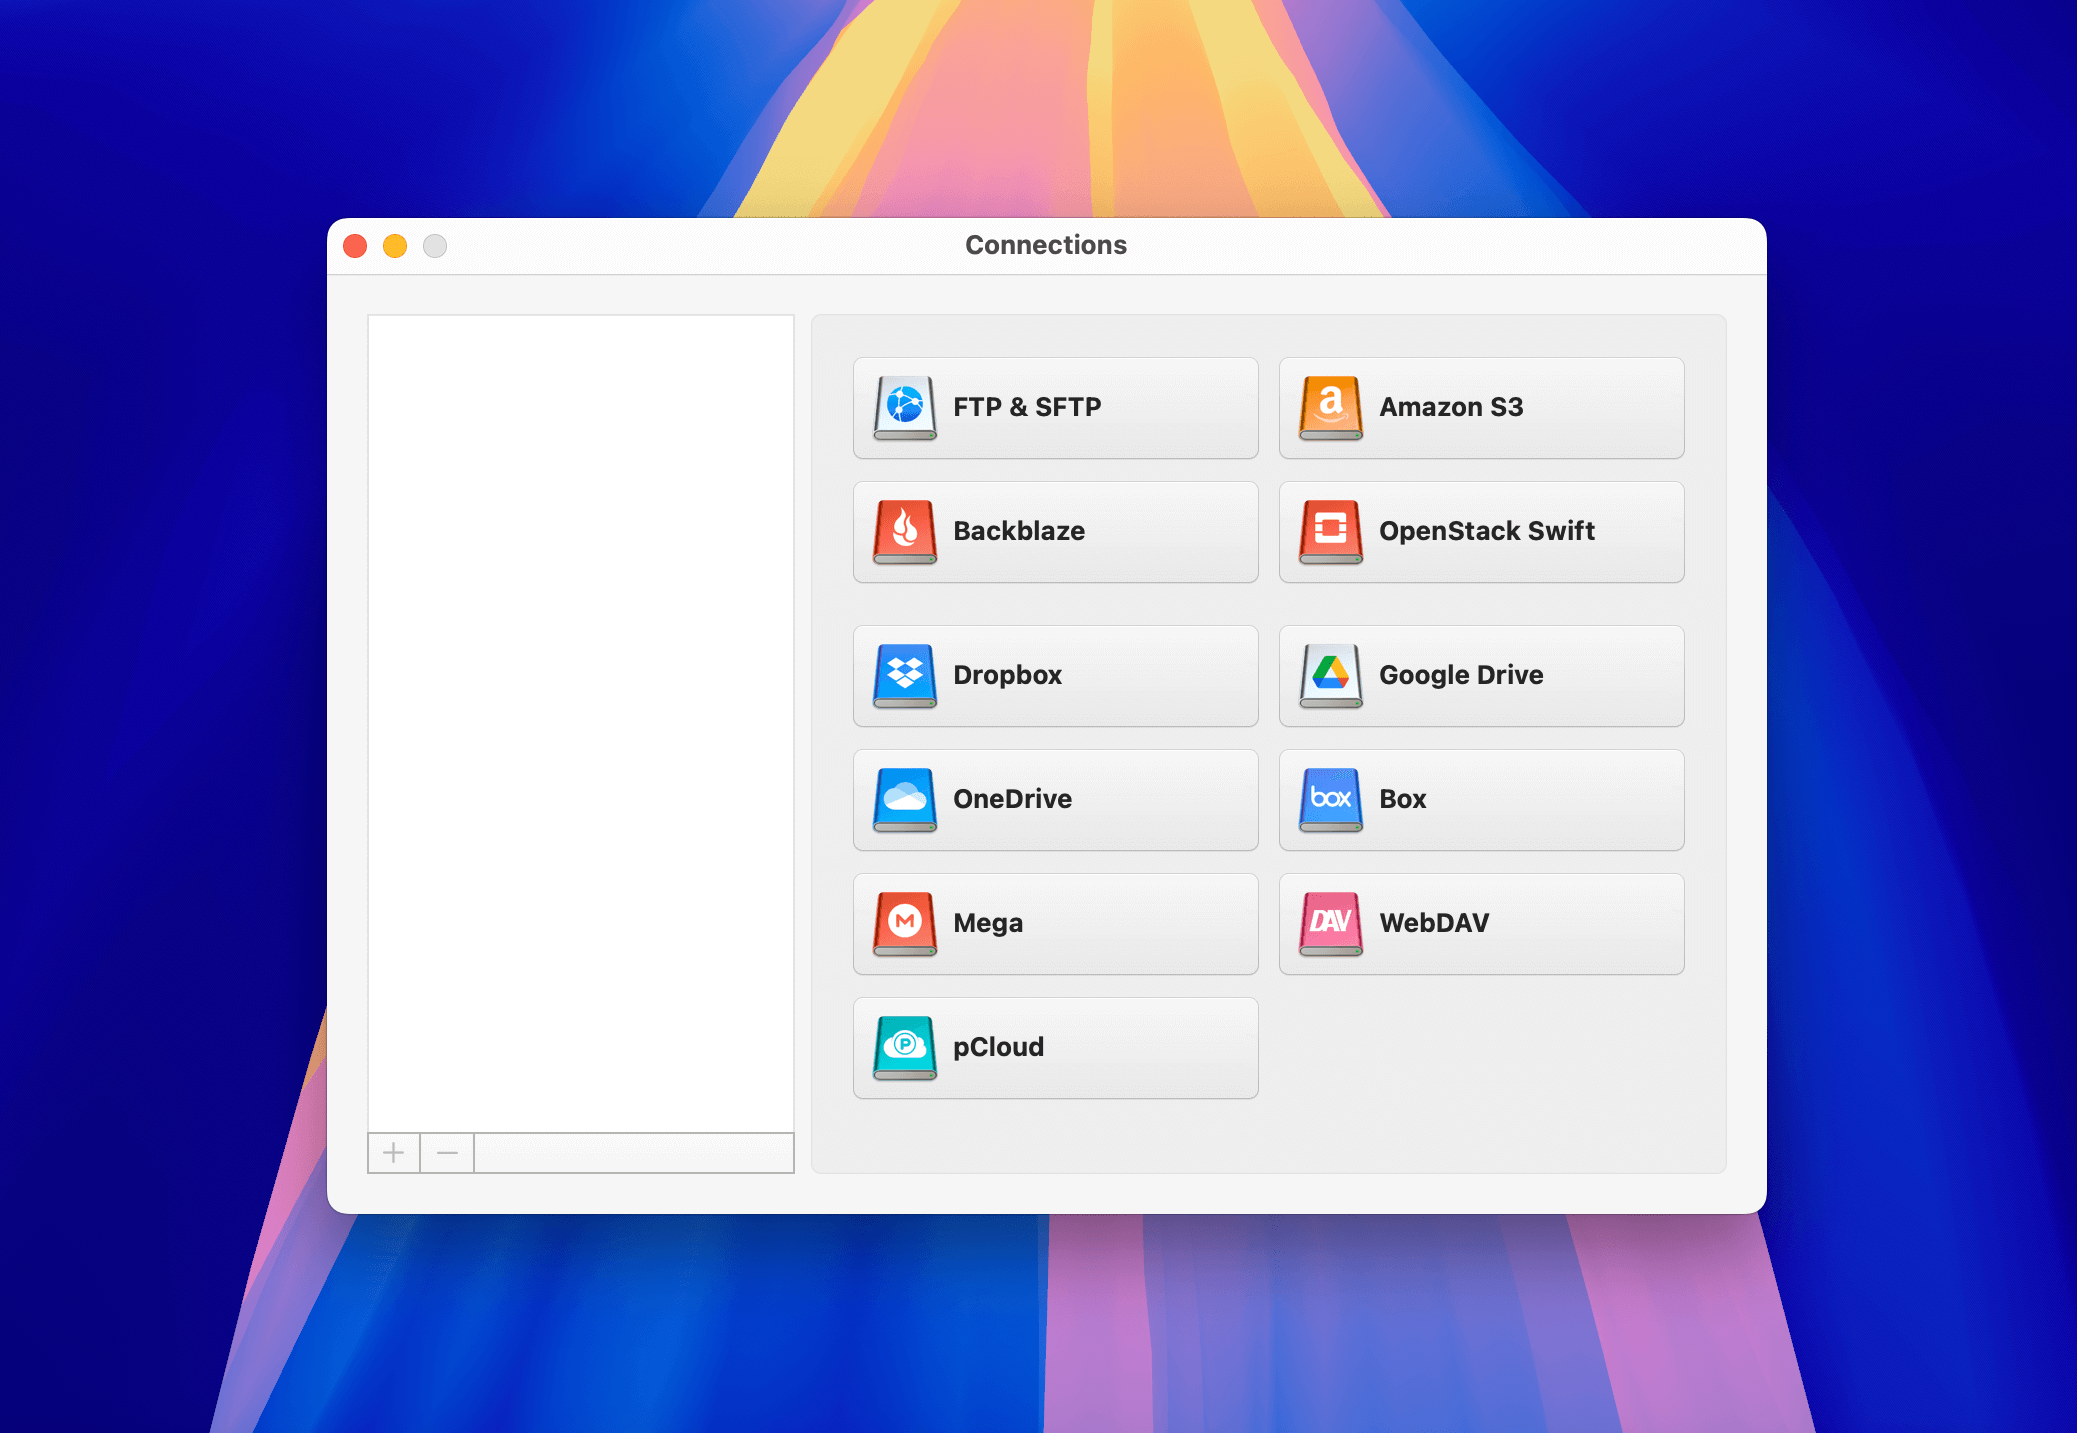Viewport: 2077px width, 1433px height.
Task: Click the OpenStack Swift drive icon
Action: pyautogui.click(x=1331, y=532)
